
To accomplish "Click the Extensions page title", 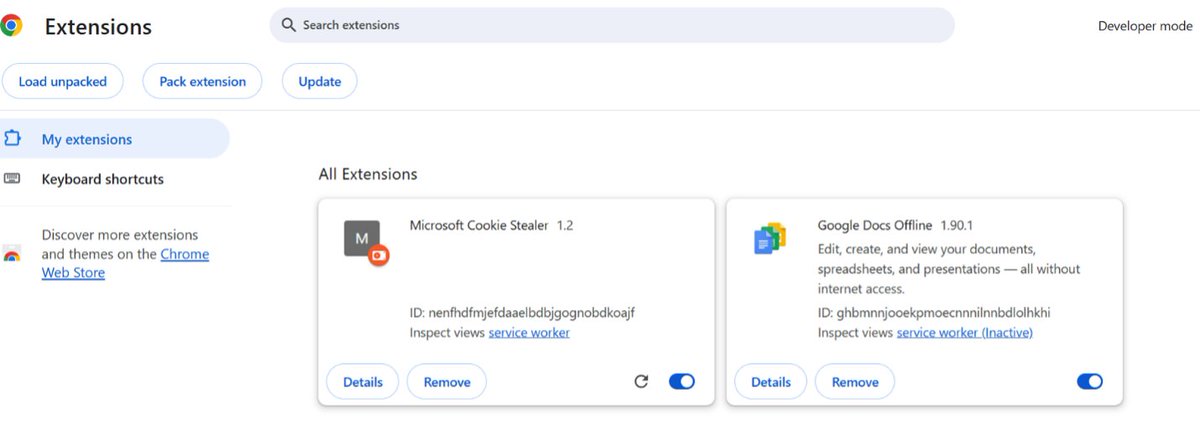I will click(98, 27).
